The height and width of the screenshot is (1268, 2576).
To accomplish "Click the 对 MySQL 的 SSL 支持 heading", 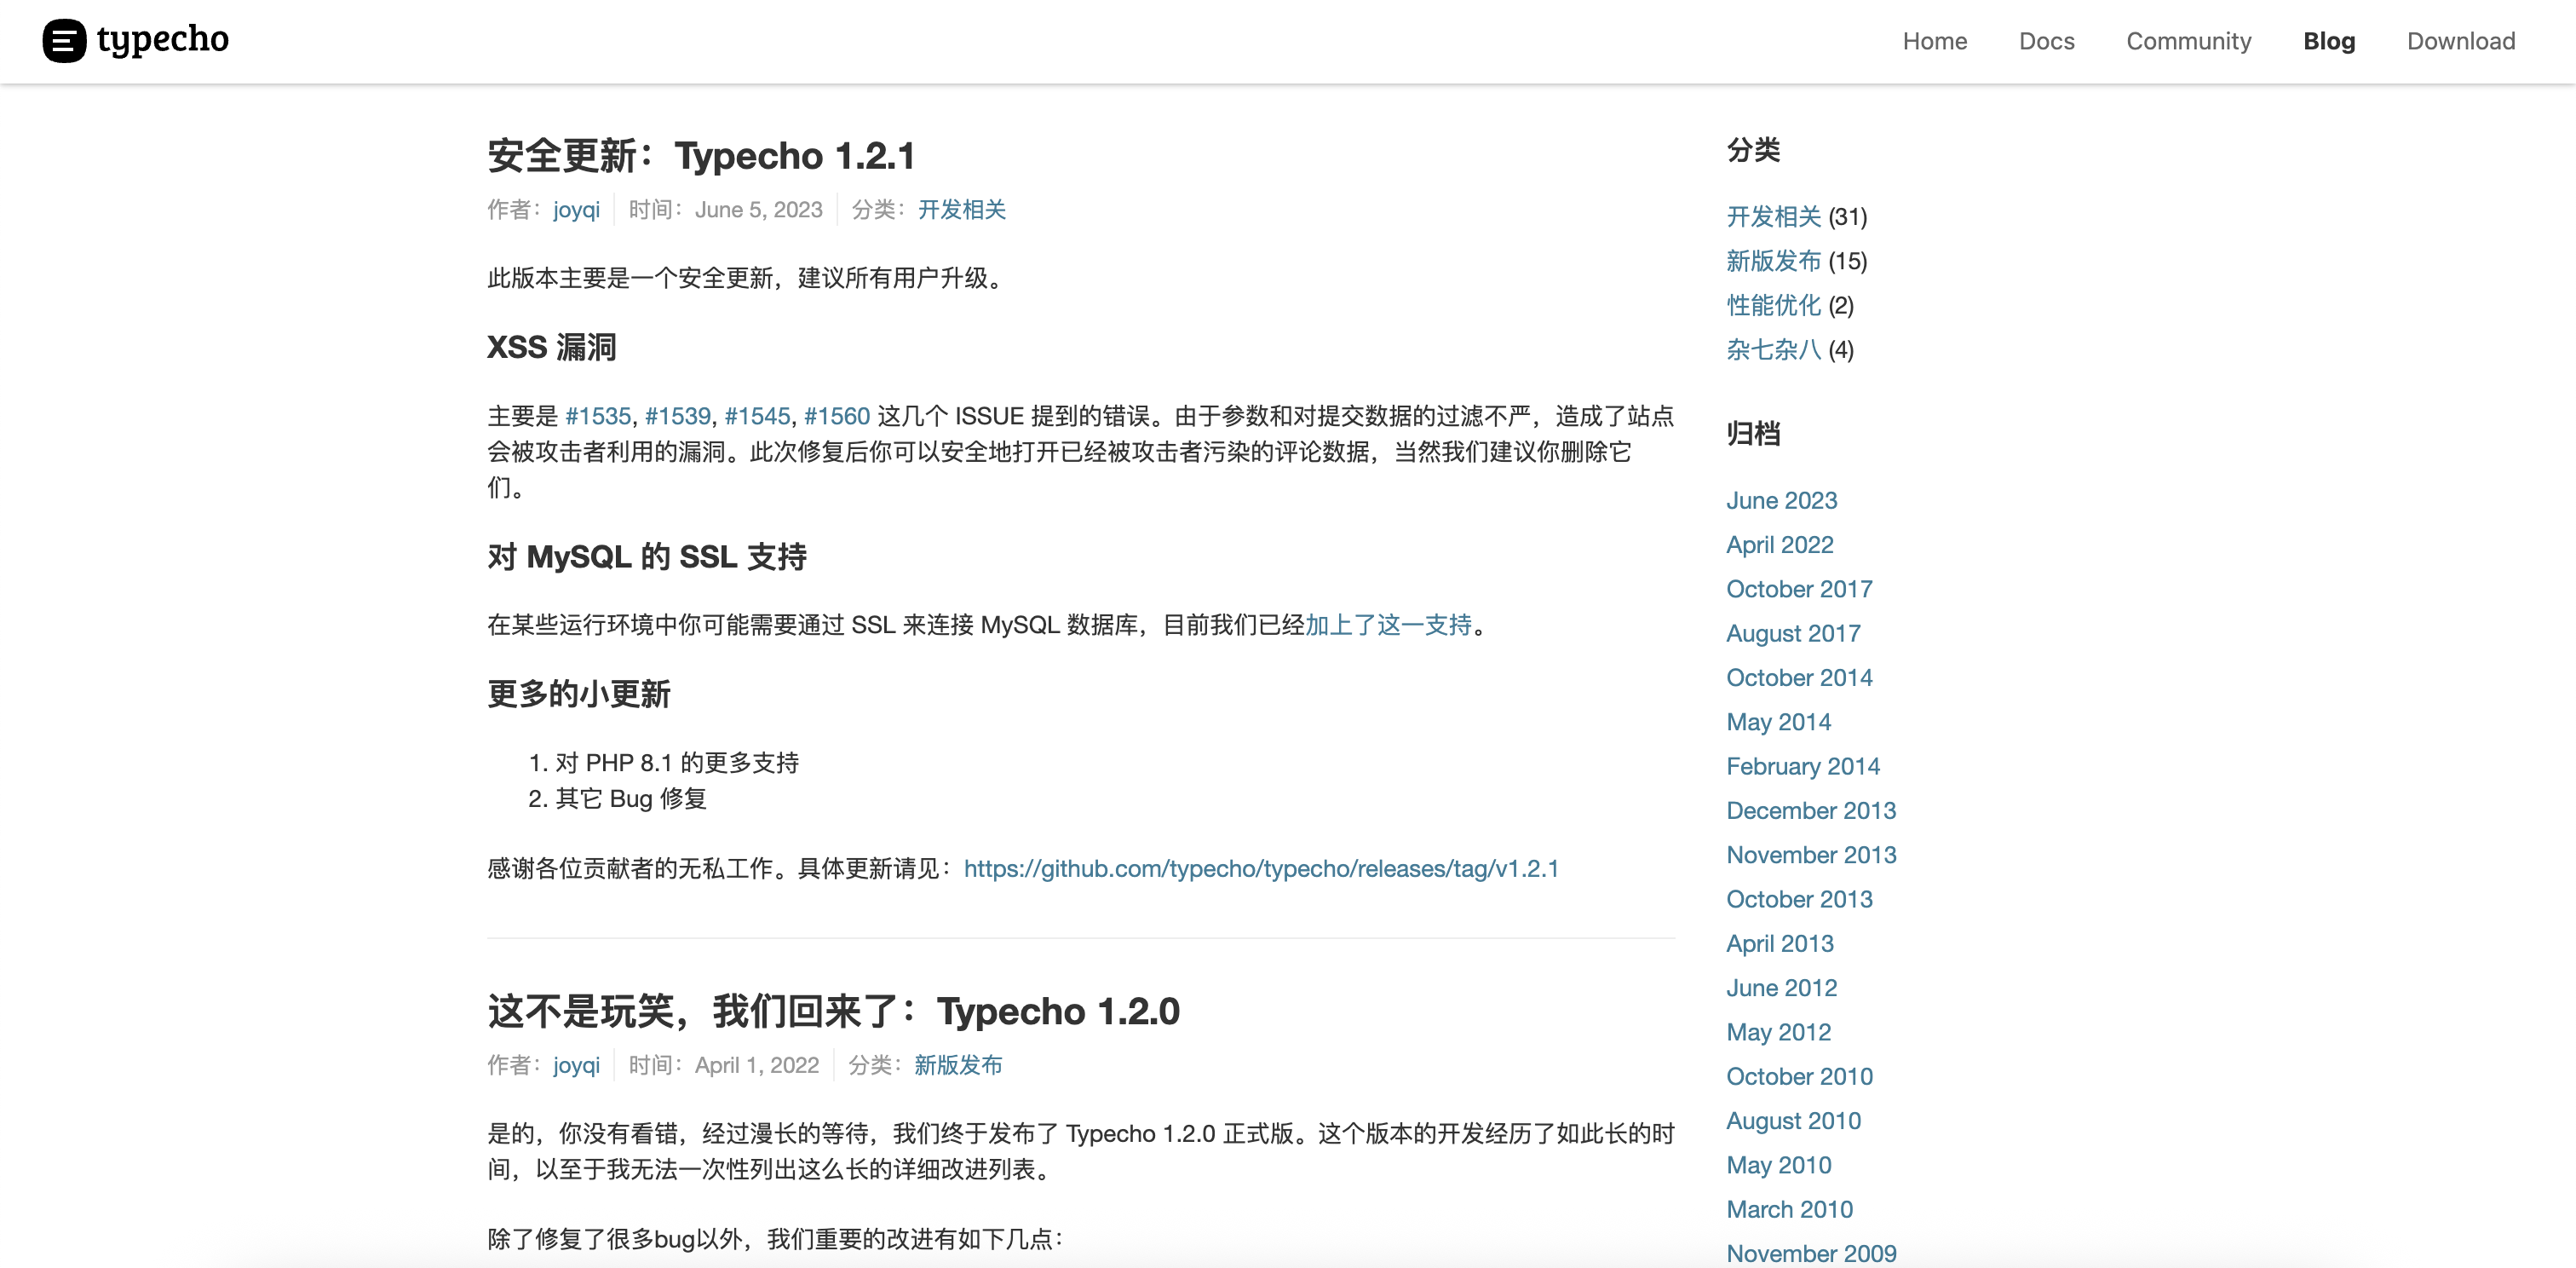I will coord(647,556).
